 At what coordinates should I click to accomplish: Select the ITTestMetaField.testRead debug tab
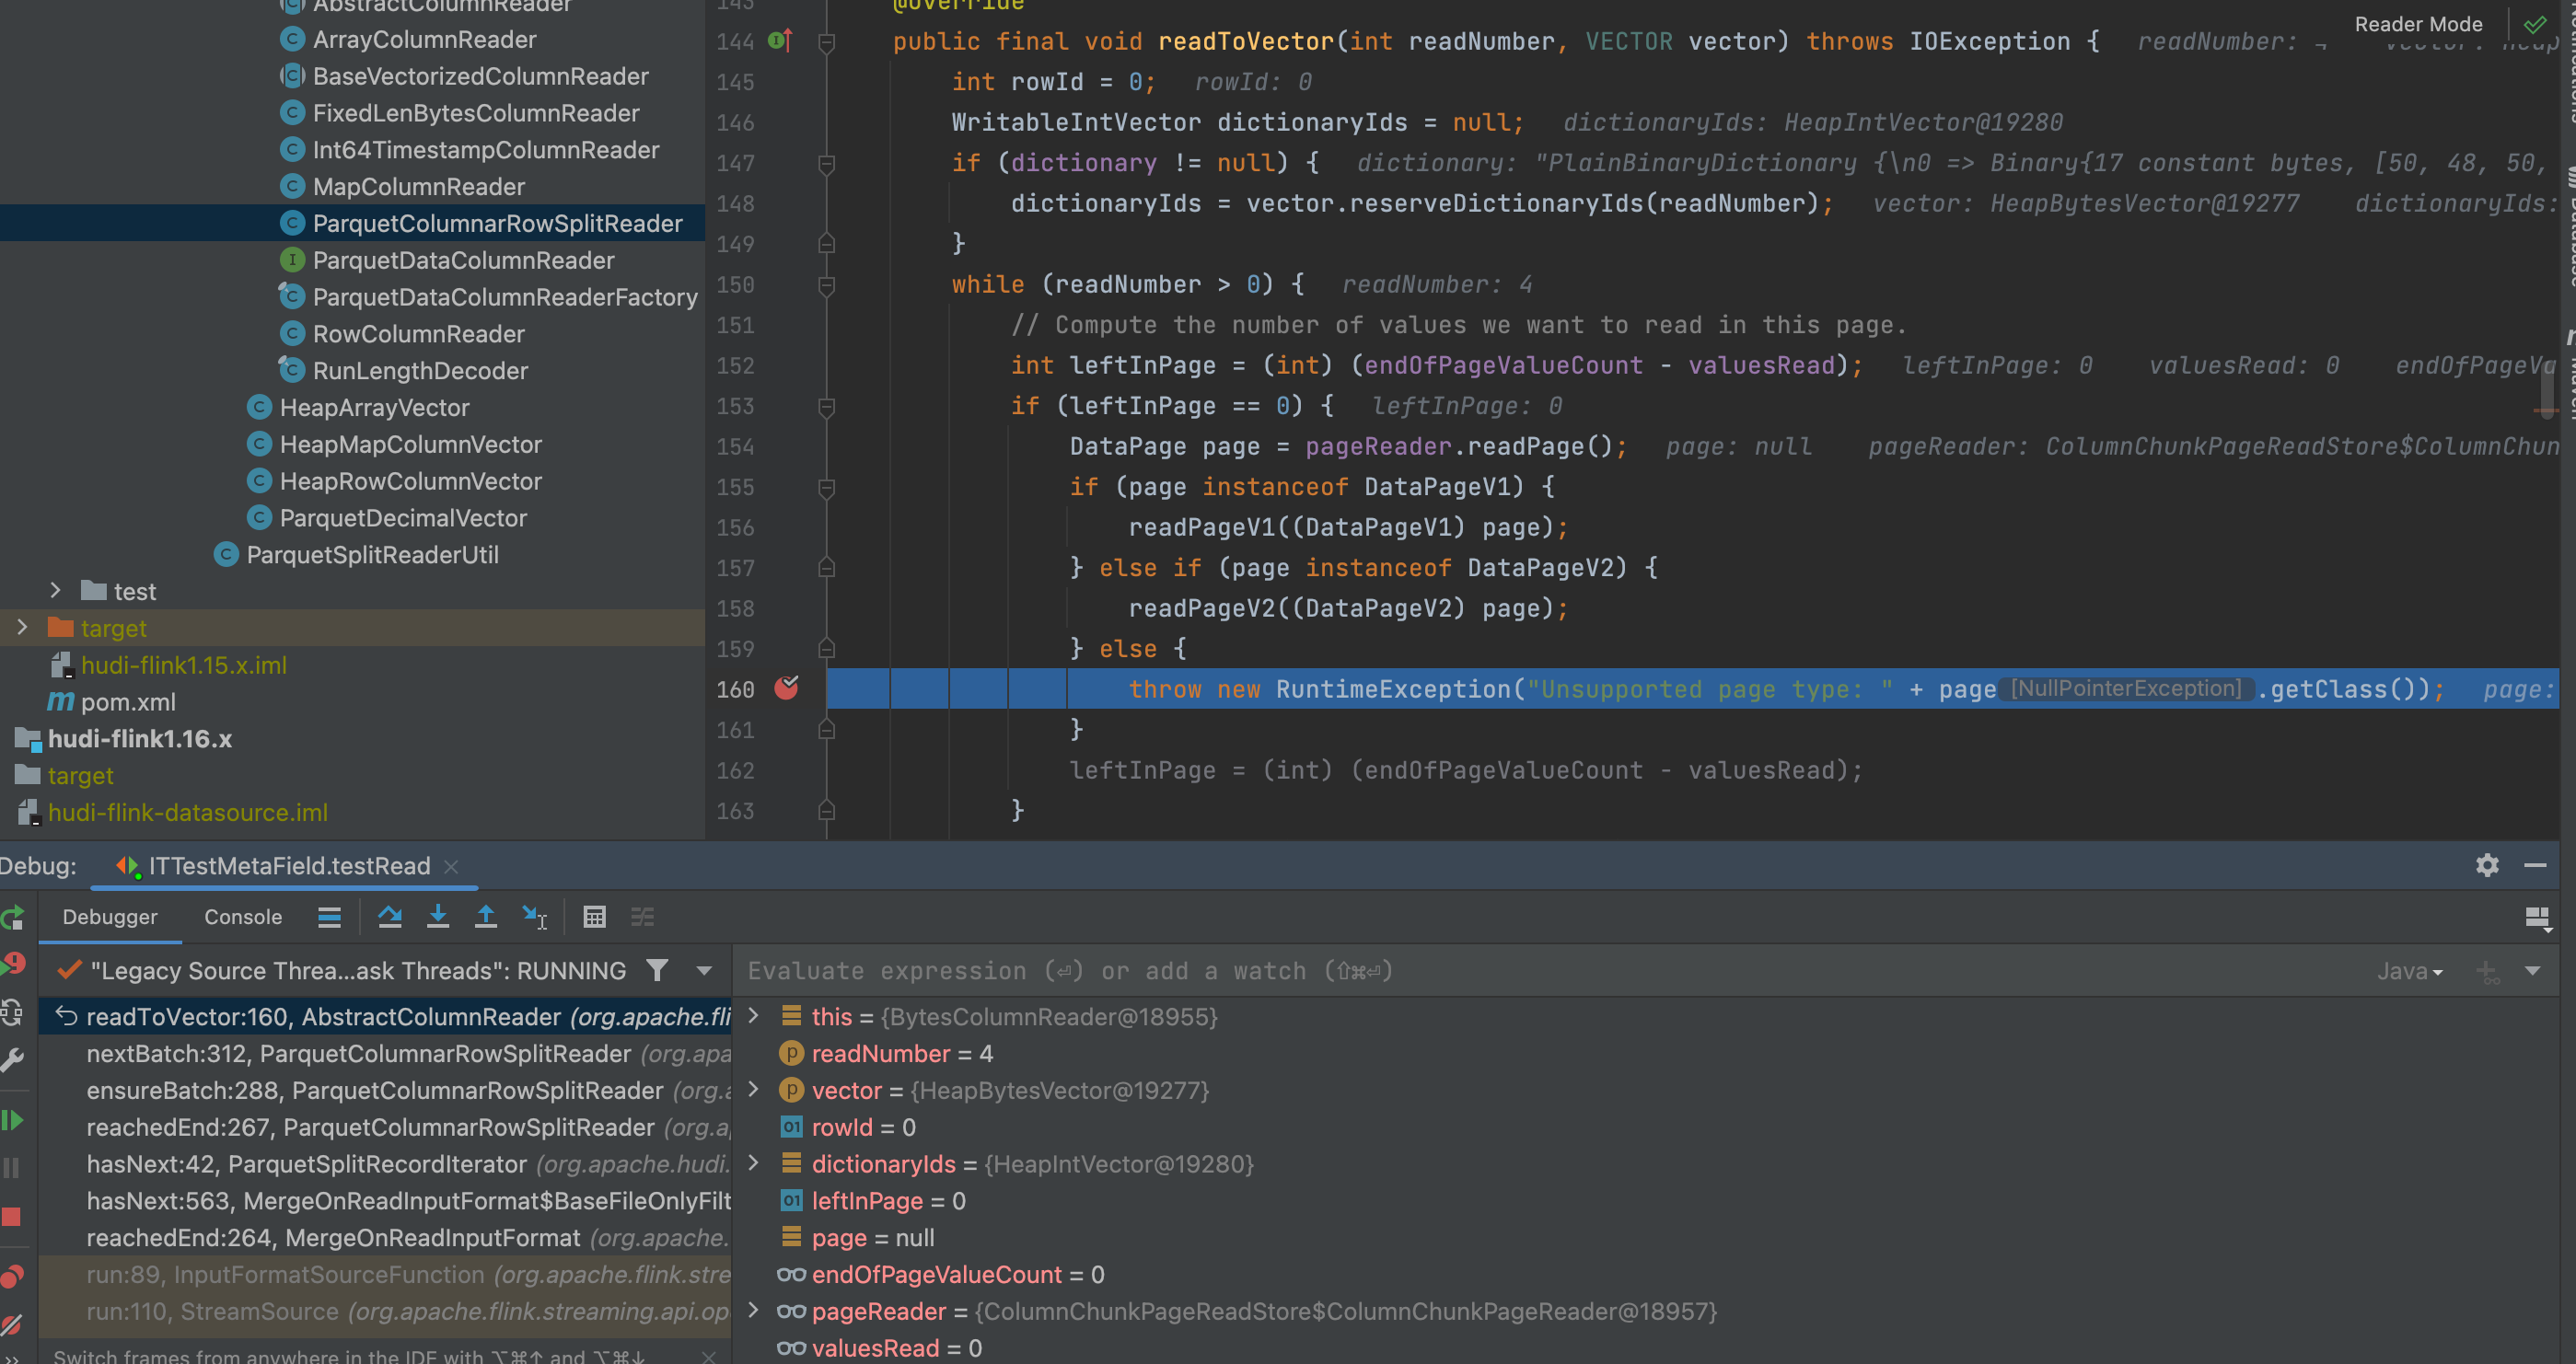pyautogui.click(x=288, y=866)
